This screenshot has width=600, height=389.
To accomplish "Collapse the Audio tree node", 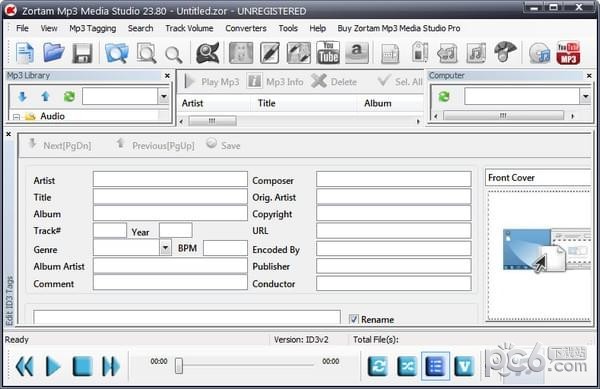I will click(16, 117).
